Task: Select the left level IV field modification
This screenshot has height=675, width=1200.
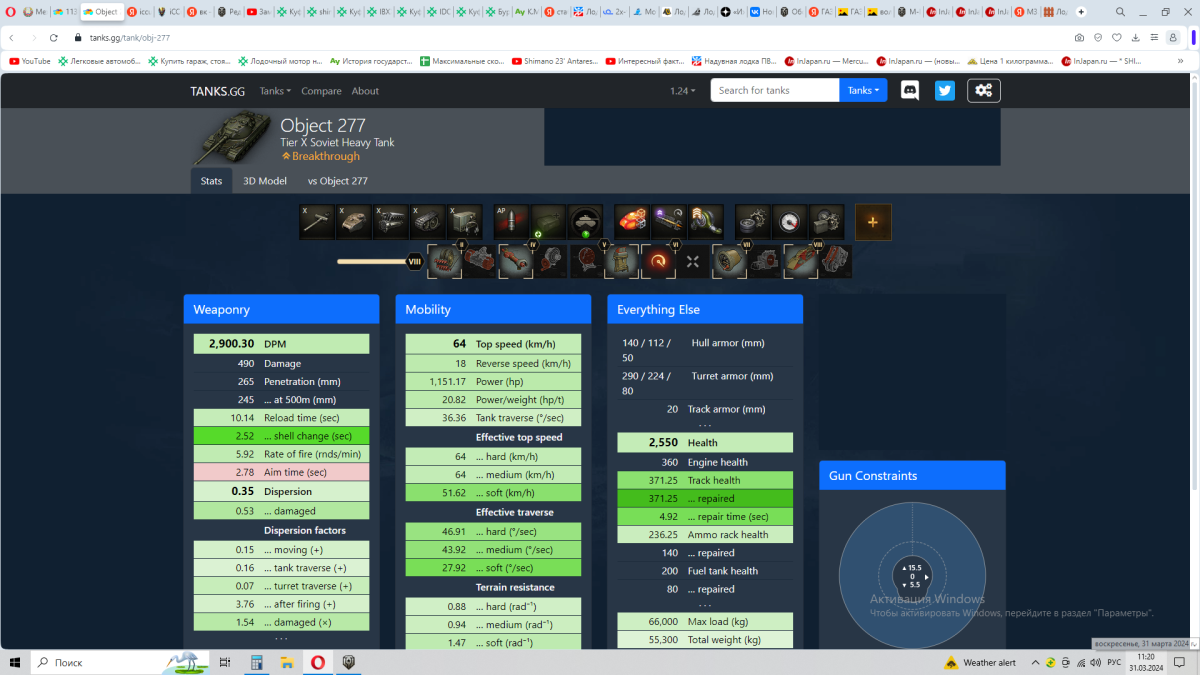Action: [515, 262]
